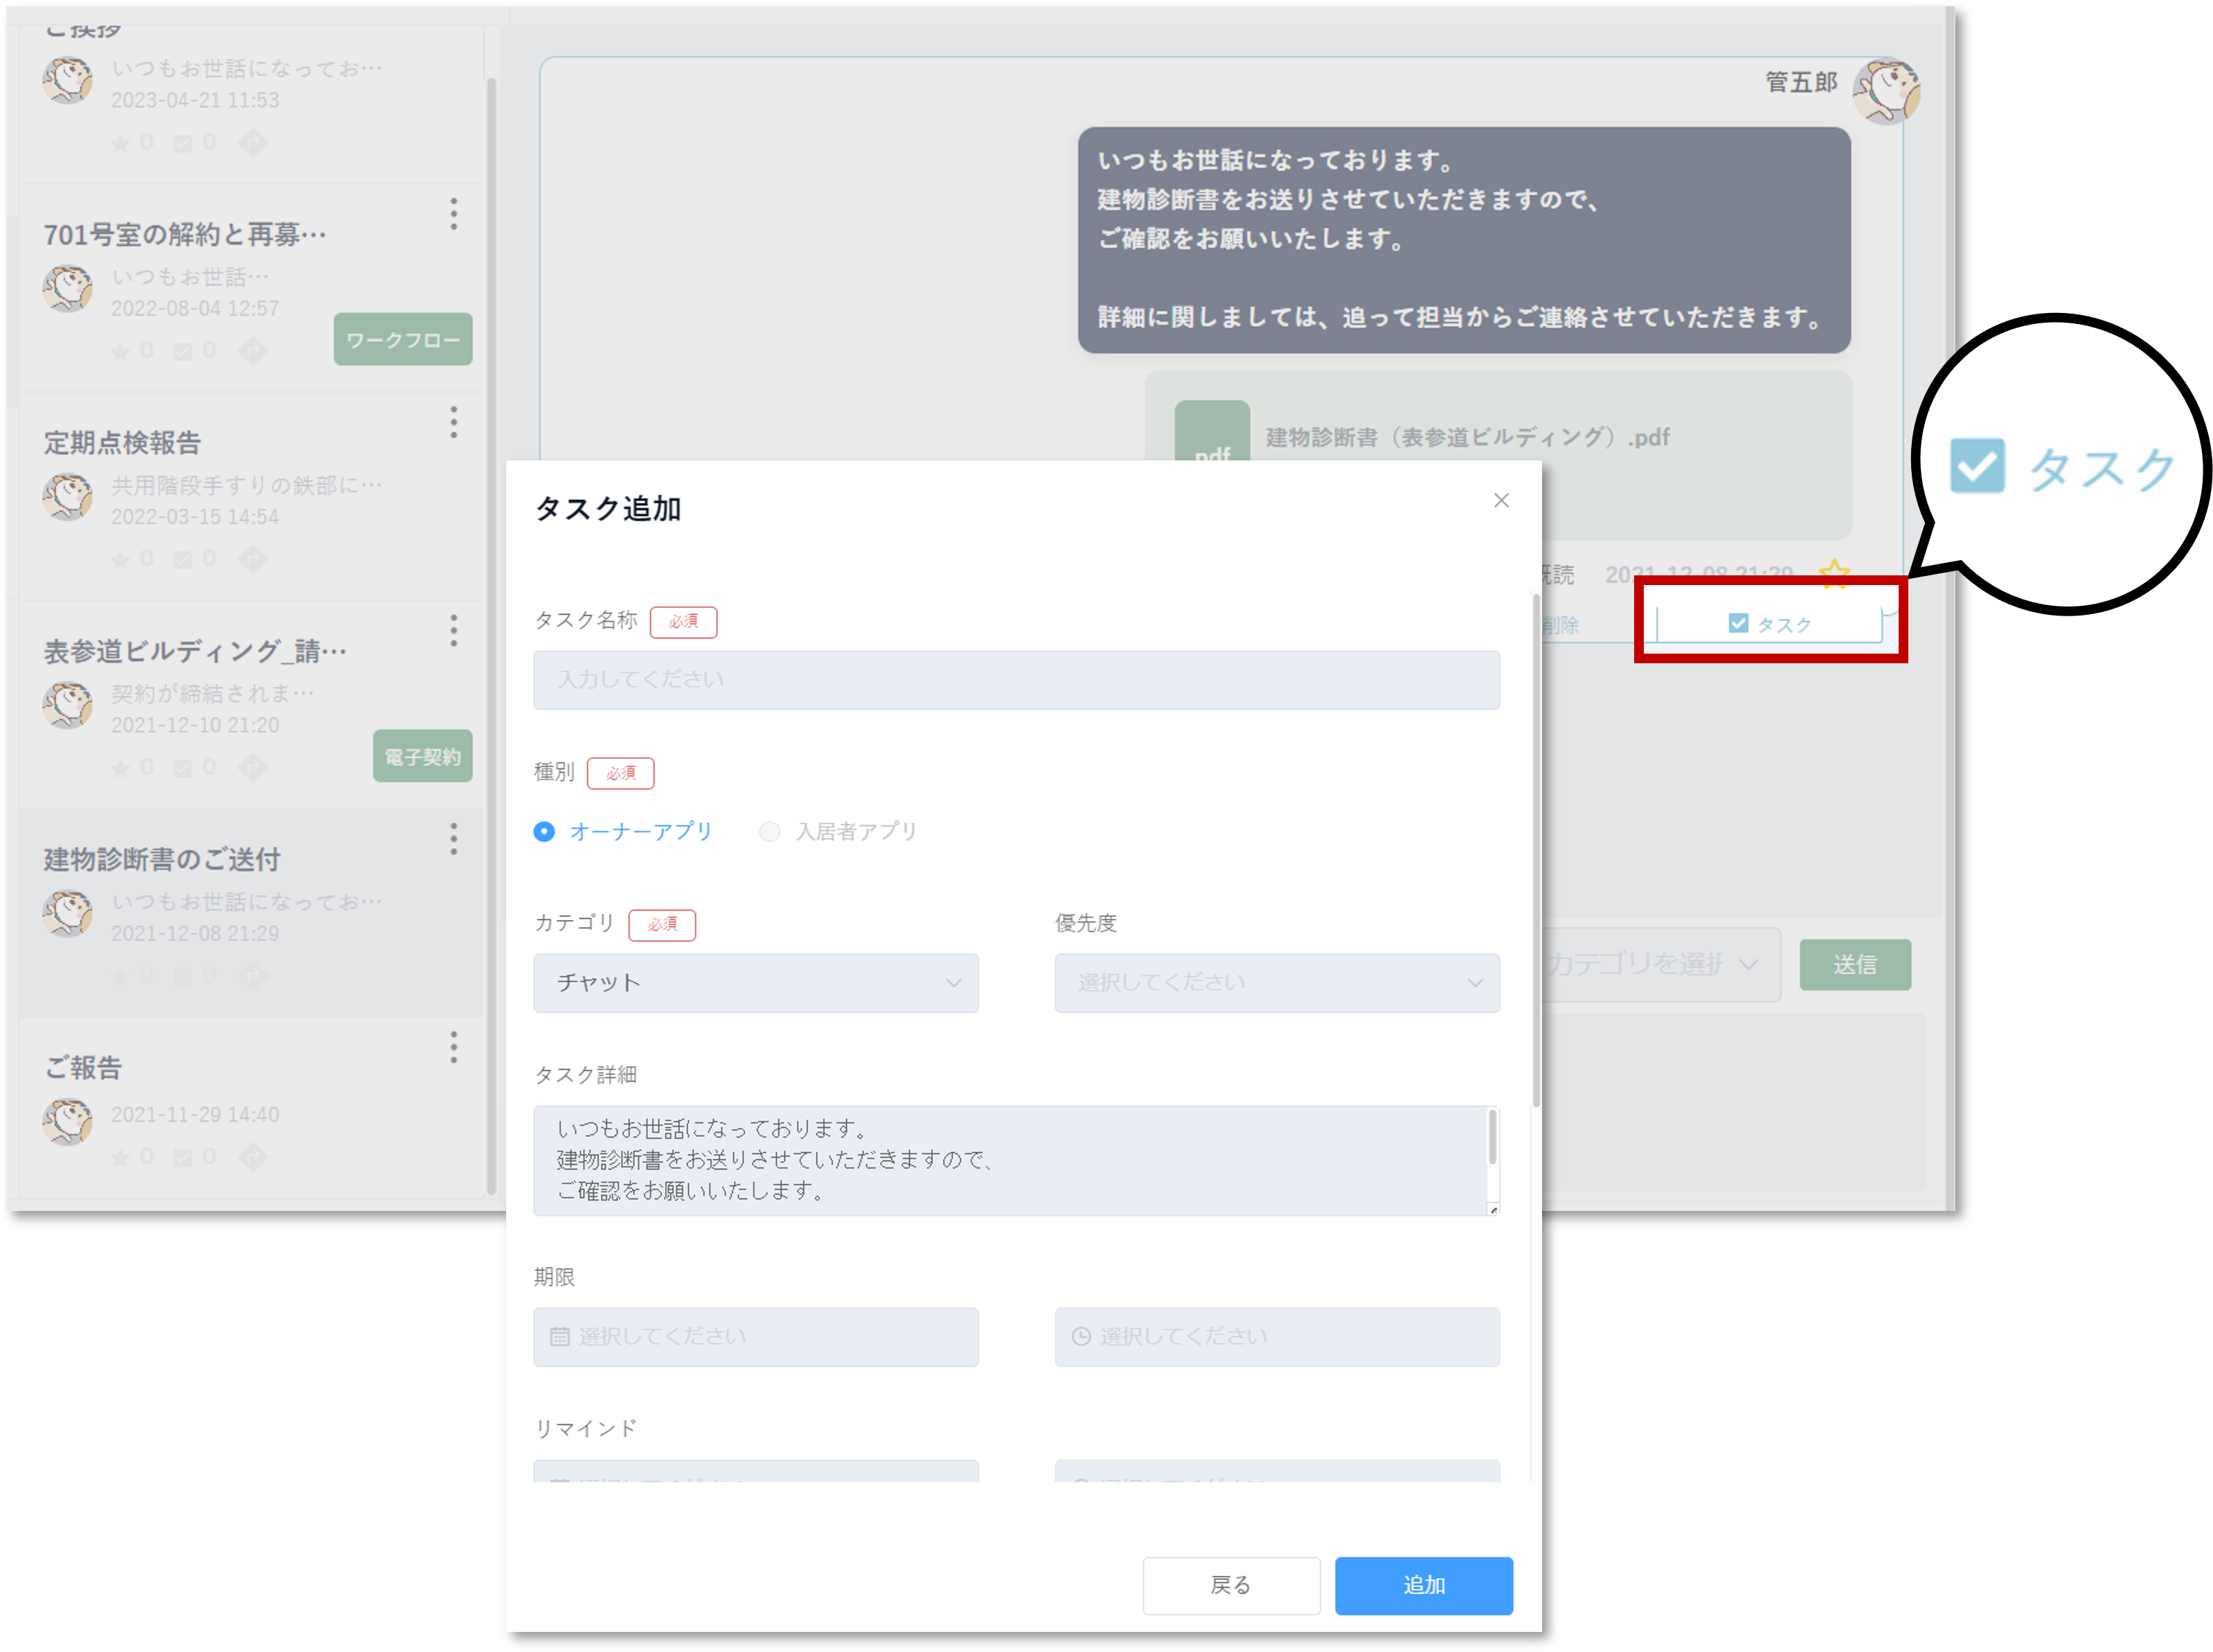Select the オーナーアプリ radio button
The width and height of the screenshot is (2213, 1652).
[544, 832]
